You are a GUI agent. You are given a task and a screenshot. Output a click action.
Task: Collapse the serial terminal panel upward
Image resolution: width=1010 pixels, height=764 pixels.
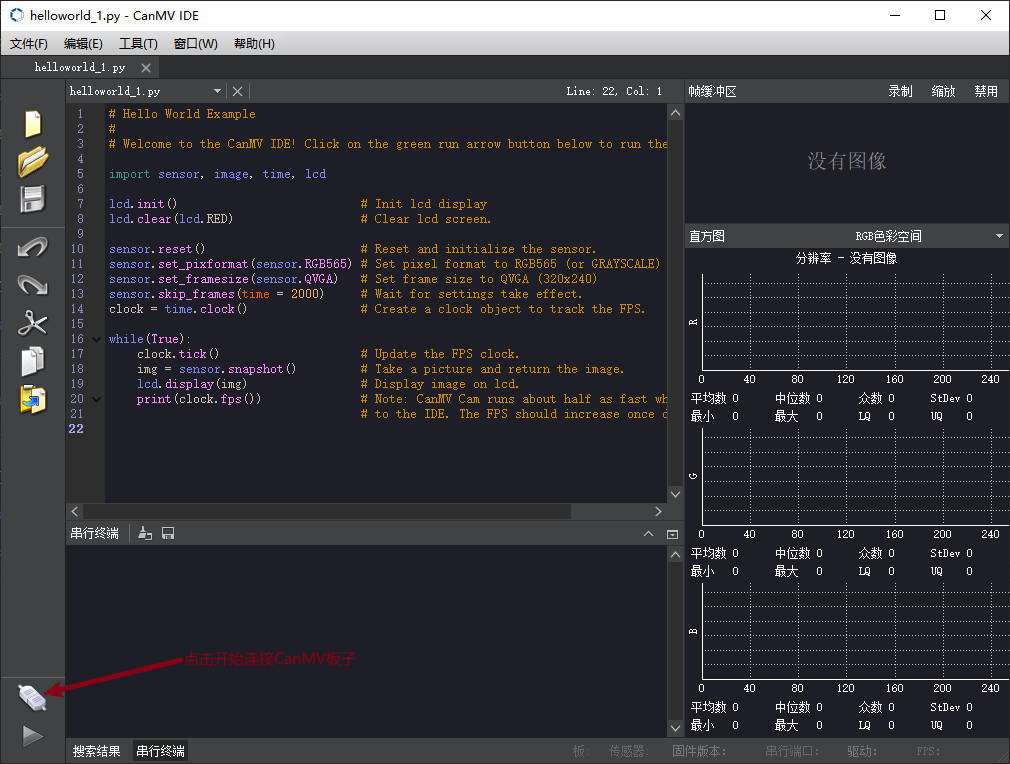click(649, 534)
